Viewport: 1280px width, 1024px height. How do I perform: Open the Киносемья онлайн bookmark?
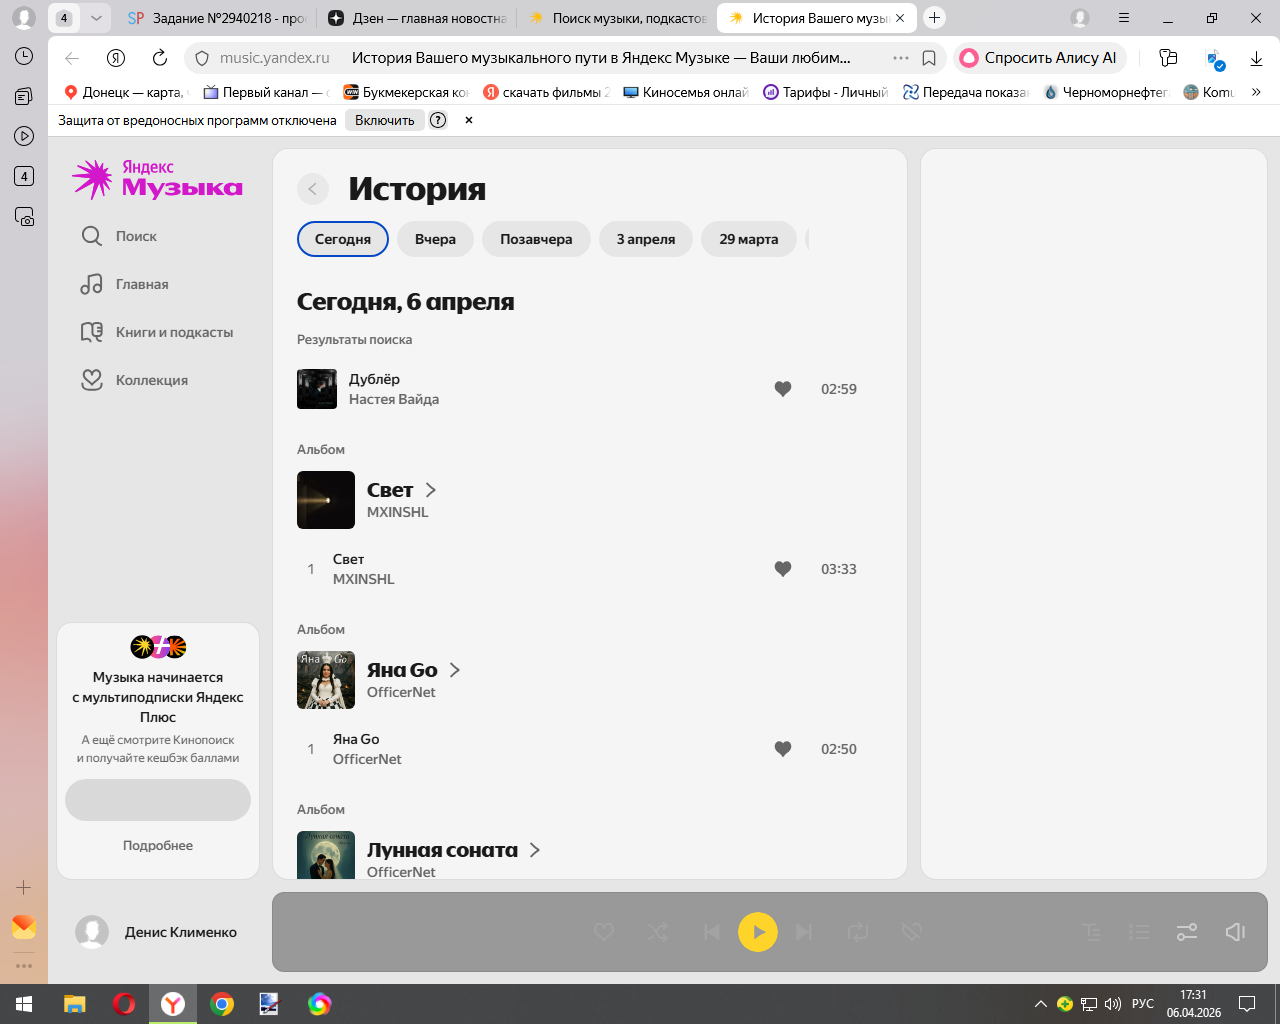pyautogui.click(x=686, y=92)
